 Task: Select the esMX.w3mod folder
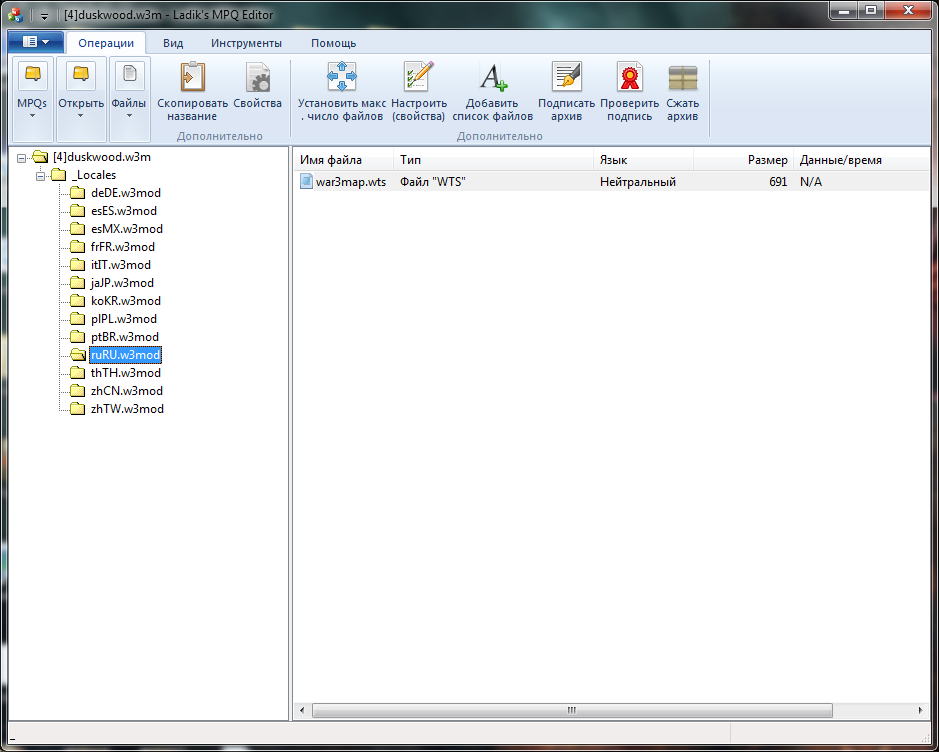(x=127, y=229)
